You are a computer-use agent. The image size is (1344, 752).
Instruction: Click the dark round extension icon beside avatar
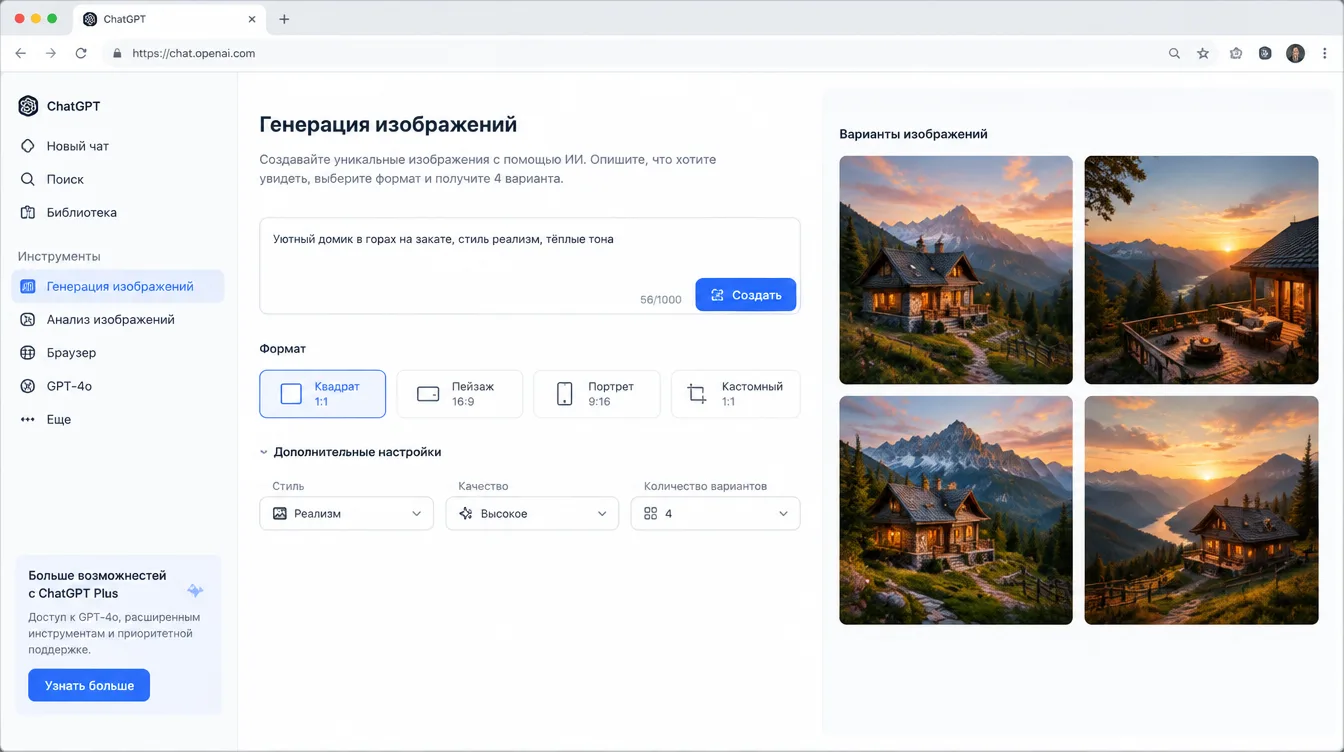coord(1265,53)
